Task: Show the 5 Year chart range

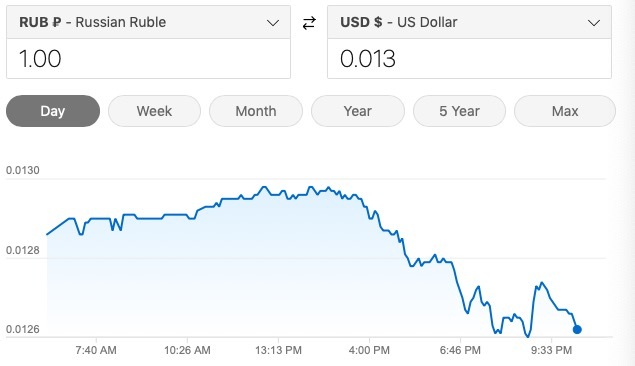Action: (459, 111)
